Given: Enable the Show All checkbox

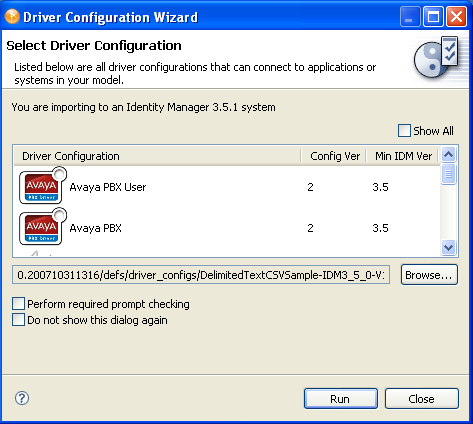Looking at the screenshot, I should (x=404, y=131).
